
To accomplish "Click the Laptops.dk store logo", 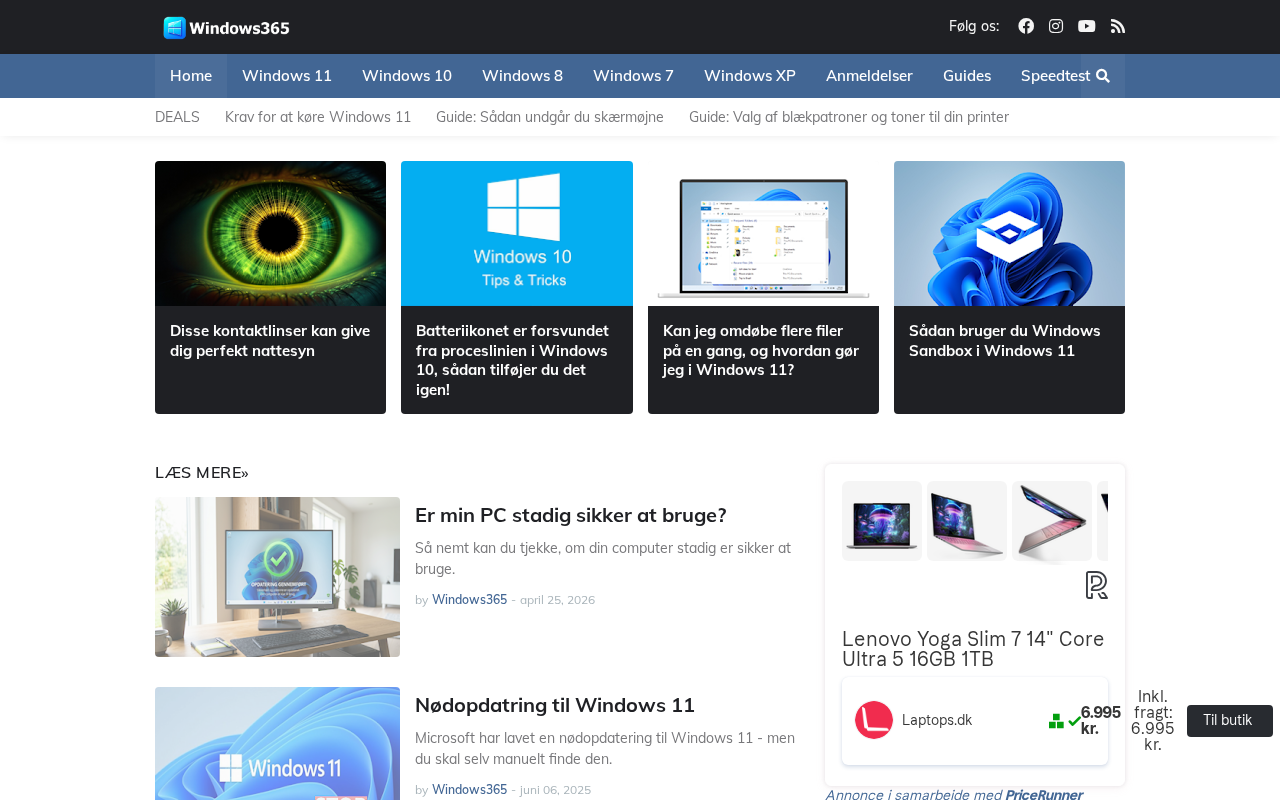I will pos(874,720).
